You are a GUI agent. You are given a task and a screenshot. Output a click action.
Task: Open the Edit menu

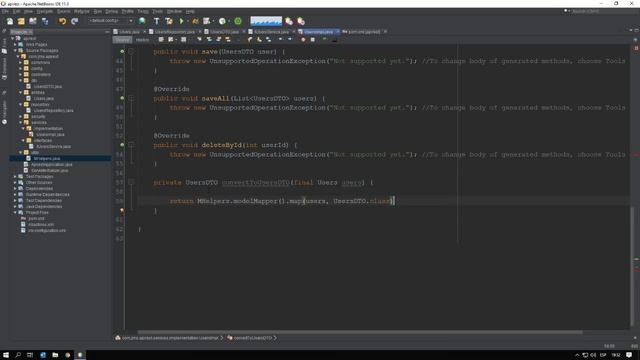[x=16, y=11]
